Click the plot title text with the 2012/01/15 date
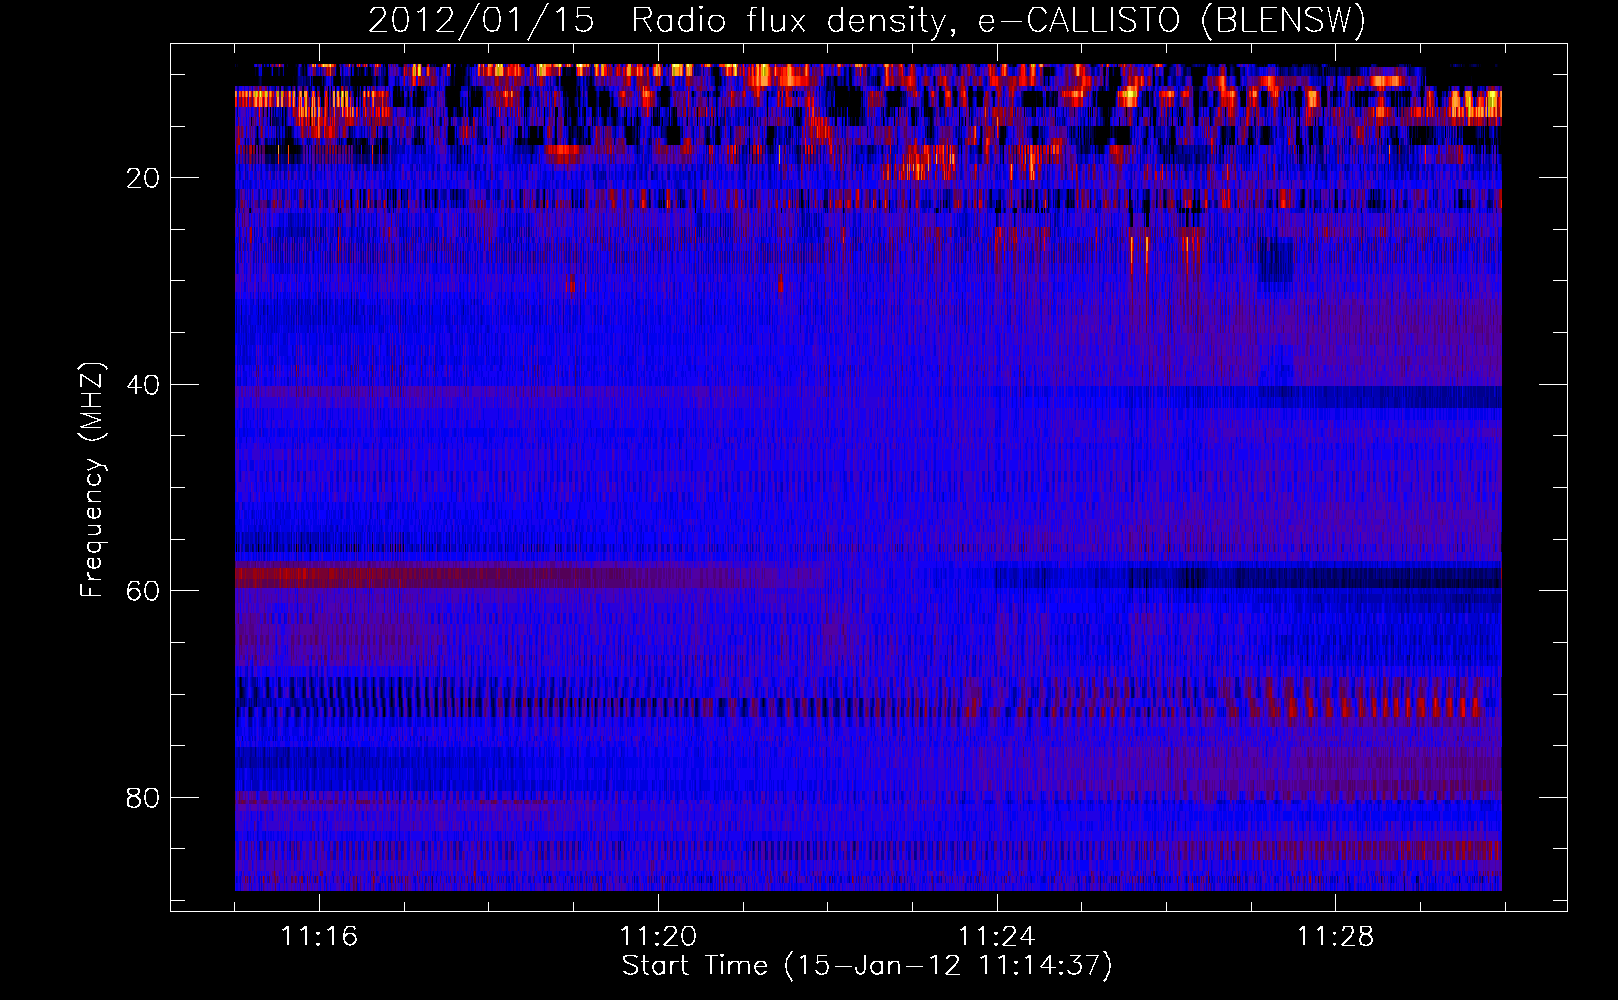The height and width of the screenshot is (1000, 1618). pos(867,21)
